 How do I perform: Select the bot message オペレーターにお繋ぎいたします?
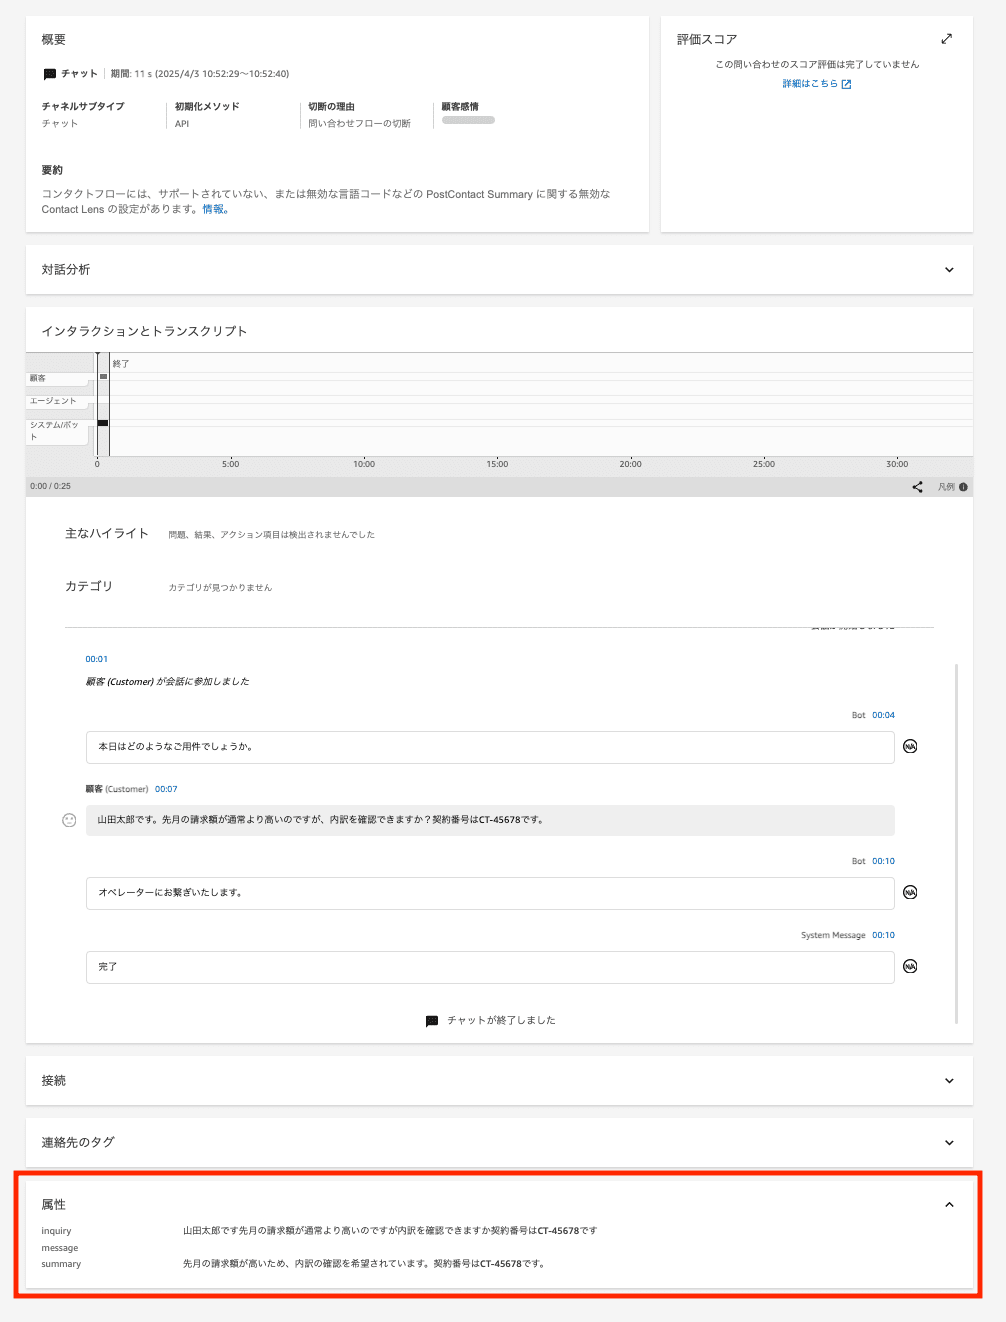490,893
